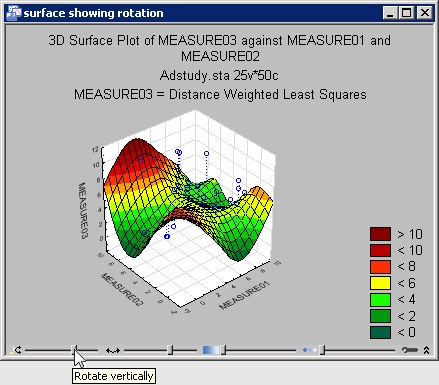This screenshot has width=439, height=385.
Task: Click the slider handle beside gradient icon
Action: click(223, 350)
